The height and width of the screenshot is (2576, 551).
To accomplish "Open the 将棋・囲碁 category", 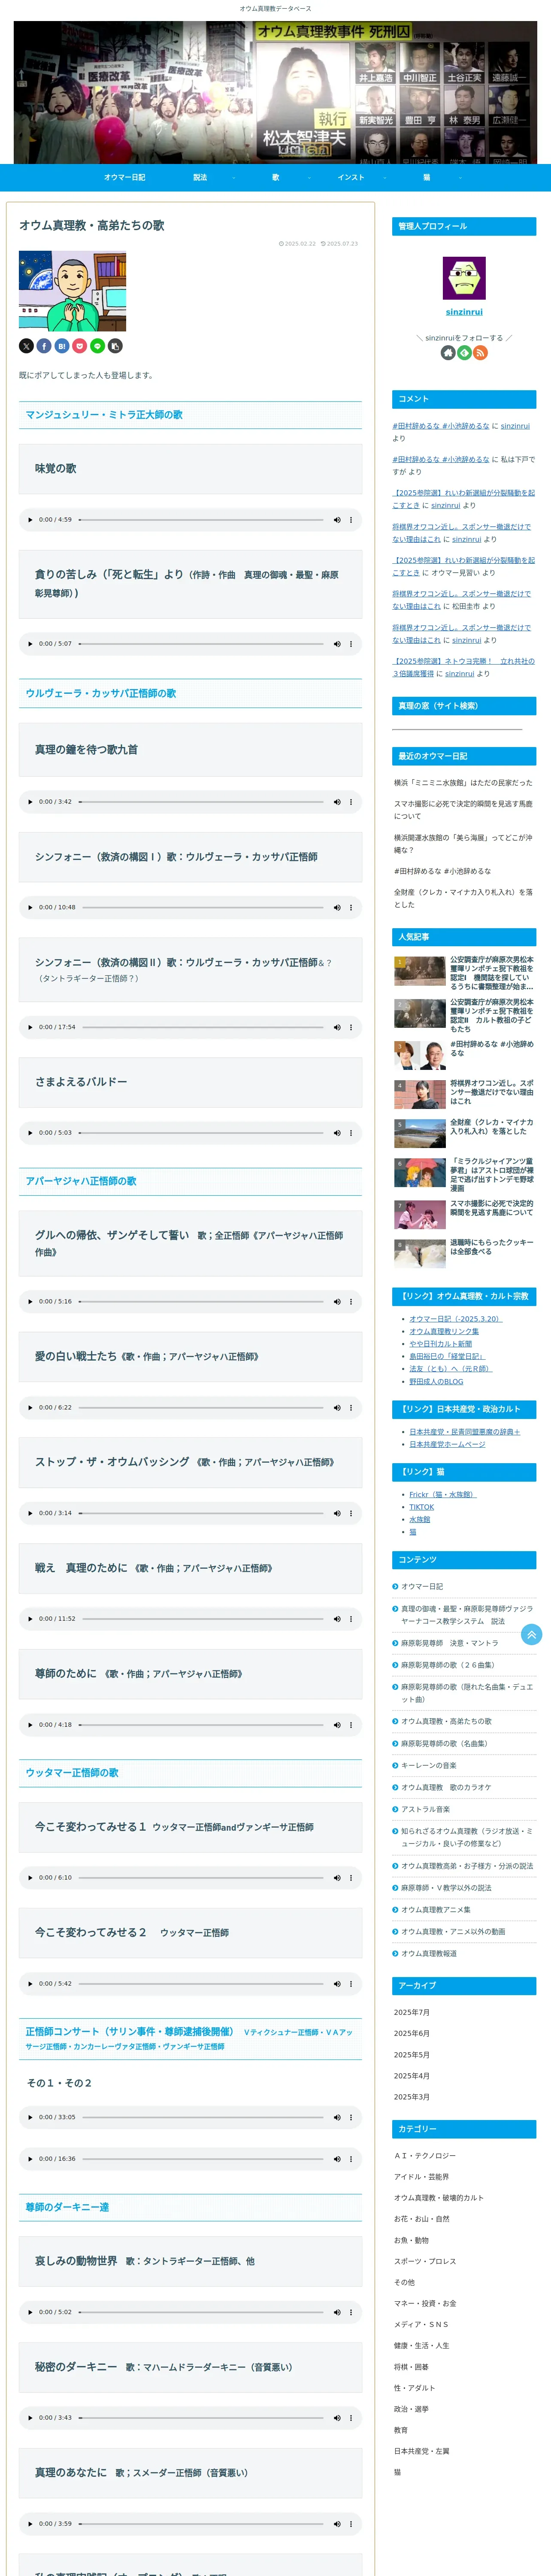I will point(411,2367).
